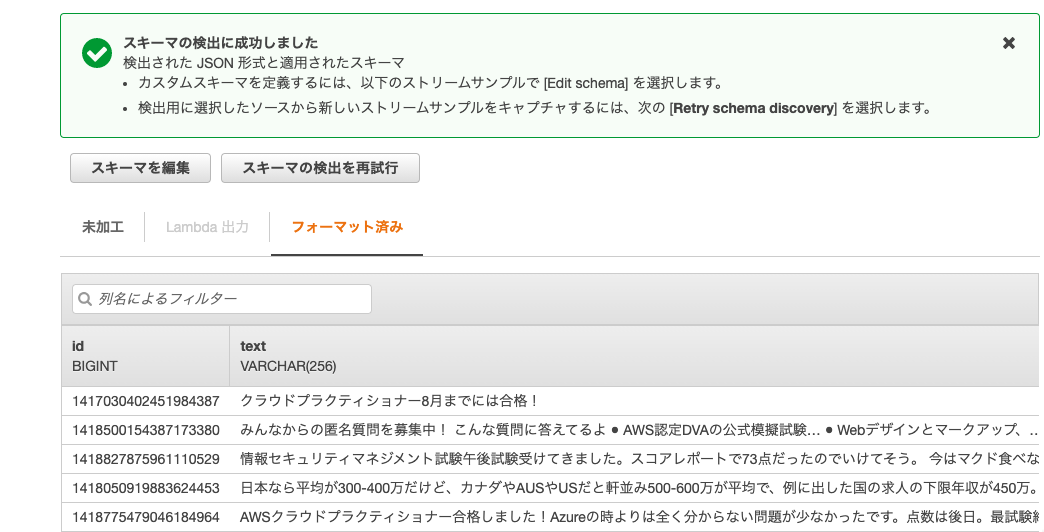Select row with id 1418775479046184964

coord(551,517)
